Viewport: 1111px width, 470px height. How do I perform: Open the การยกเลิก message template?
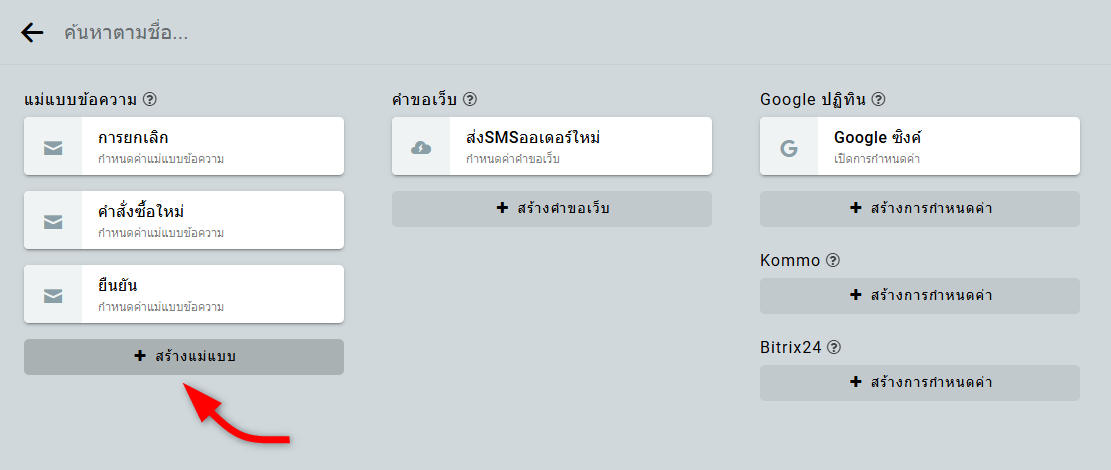[210, 146]
